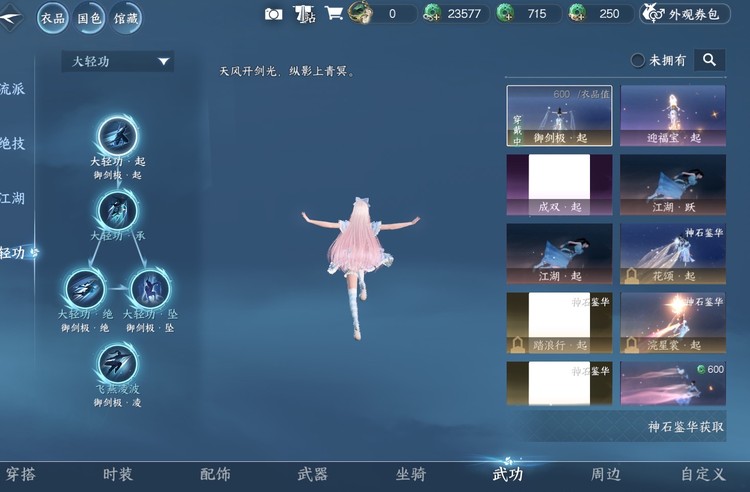The width and height of the screenshot is (750, 492).
Task: Add jade currency next to 715
Action: click(506, 14)
